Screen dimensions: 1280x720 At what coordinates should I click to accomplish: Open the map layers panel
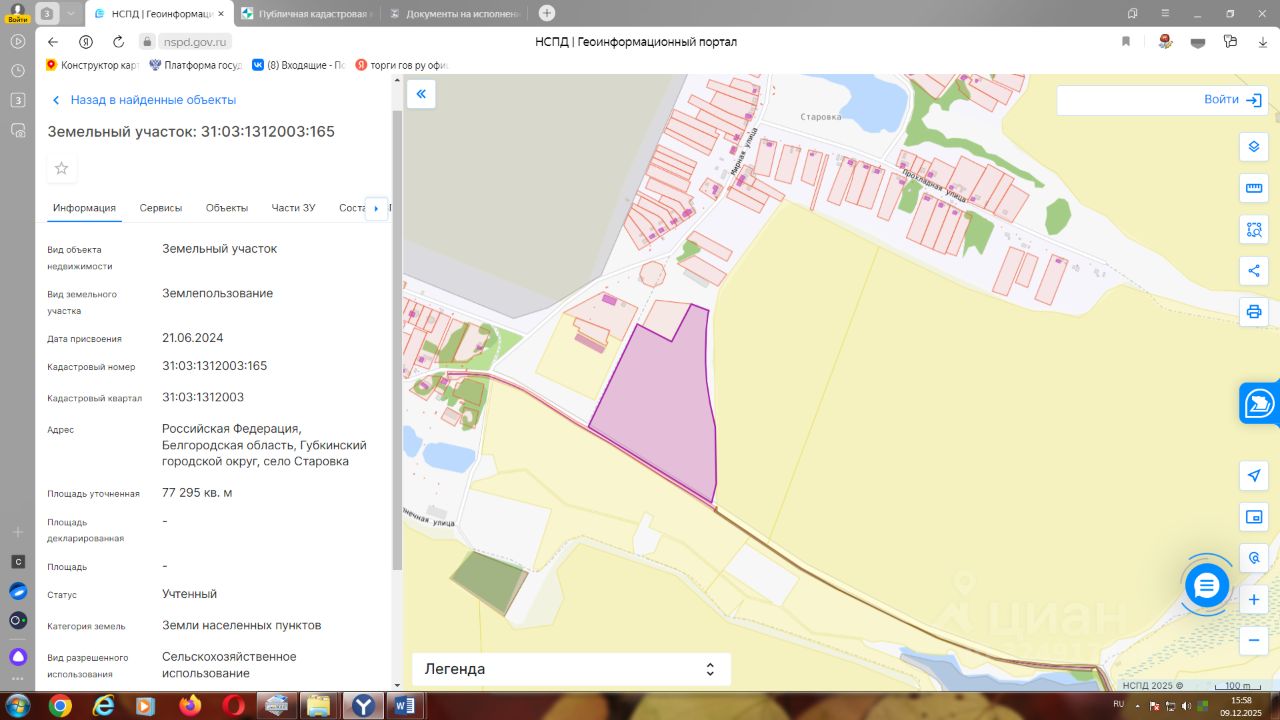pyautogui.click(x=1254, y=147)
